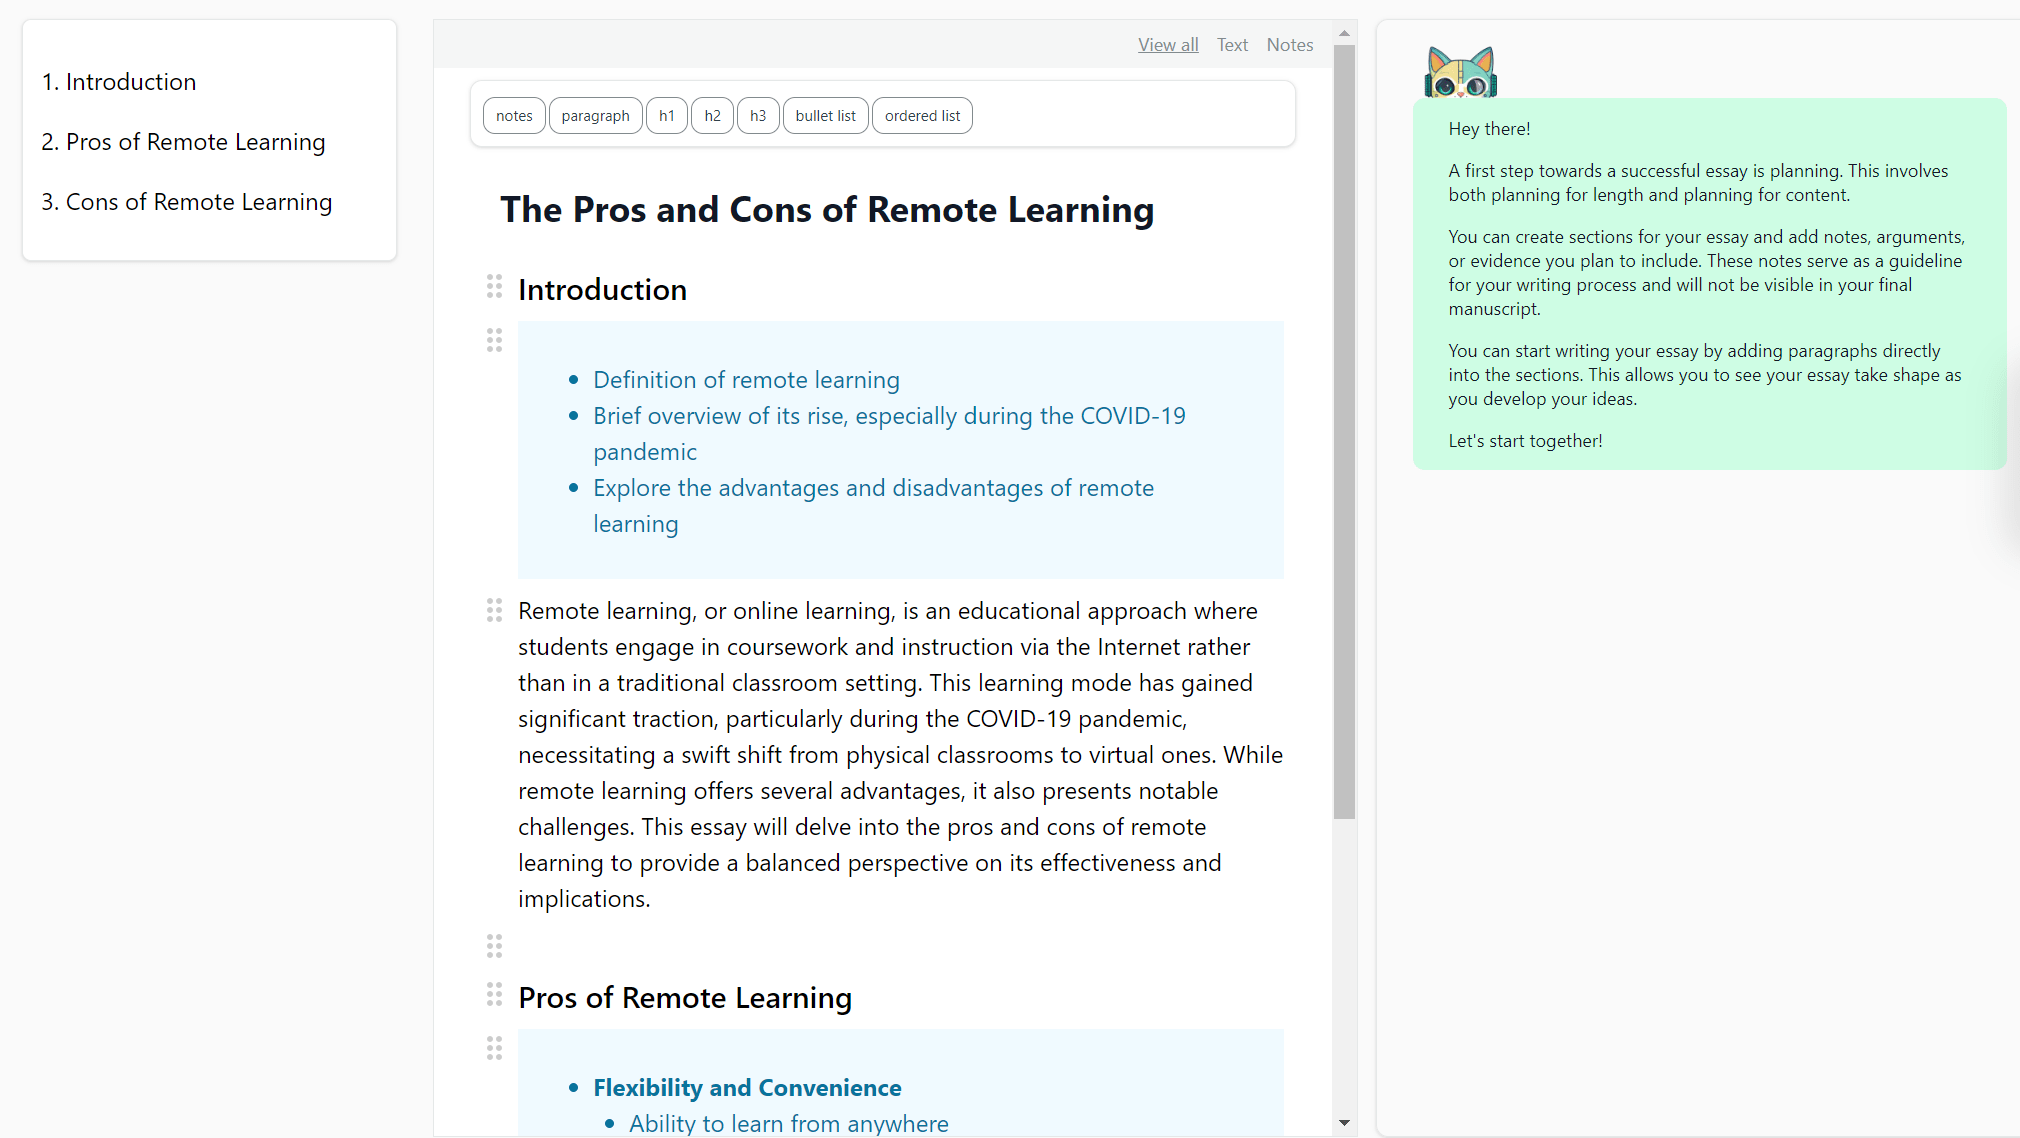
Task: Switch to Notes view tab
Action: (x=1289, y=45)
